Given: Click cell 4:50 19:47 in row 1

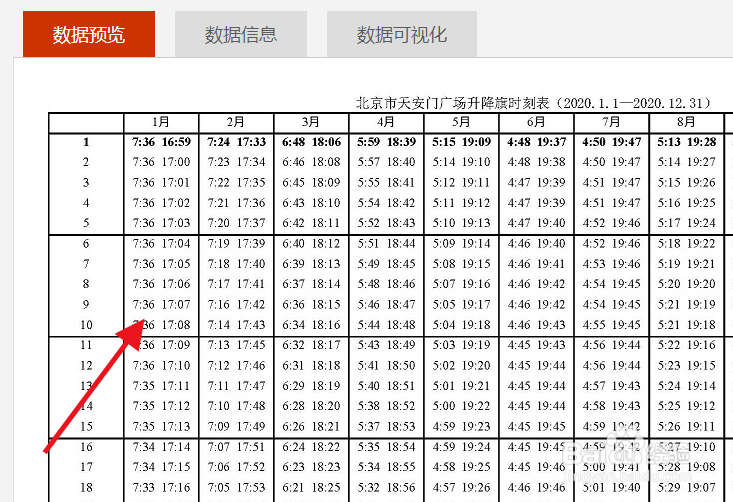Looking at the screenshot, I should pyautogui.click(x=611, y=142).
